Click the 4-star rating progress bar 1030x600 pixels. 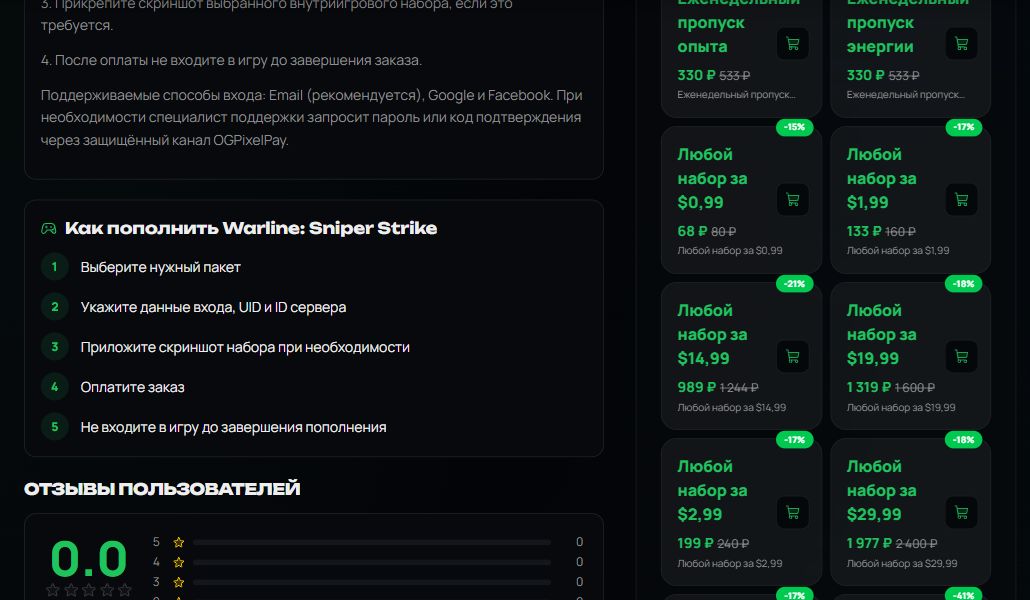[x=372, y=562]
